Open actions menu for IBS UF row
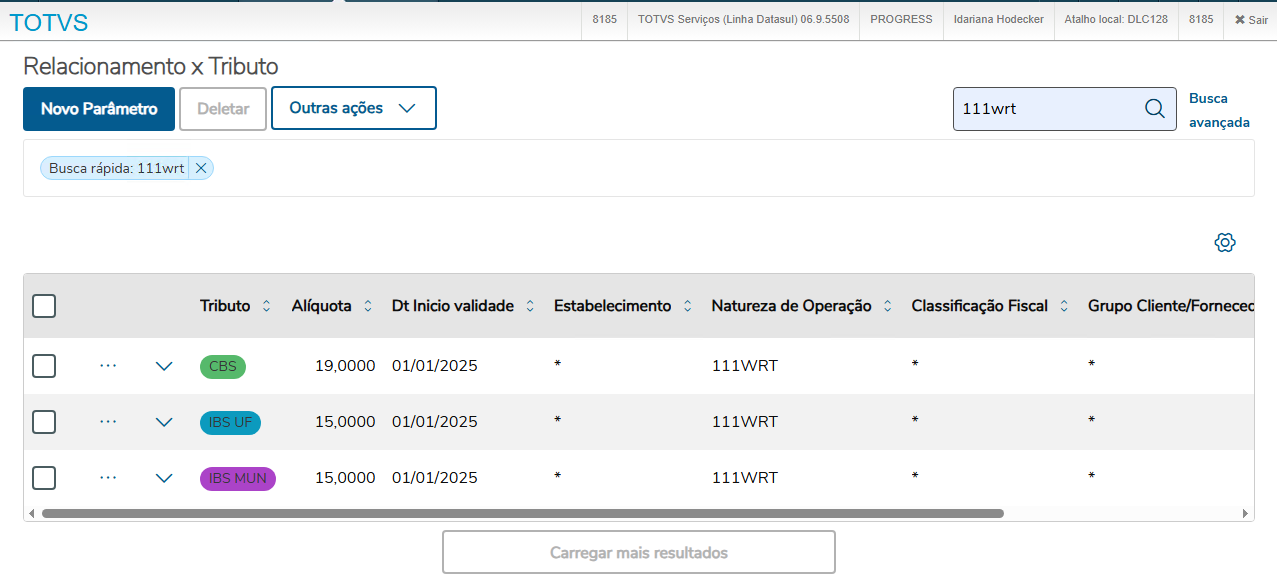This screenshot has width=1277, height=587. point(108,422)
